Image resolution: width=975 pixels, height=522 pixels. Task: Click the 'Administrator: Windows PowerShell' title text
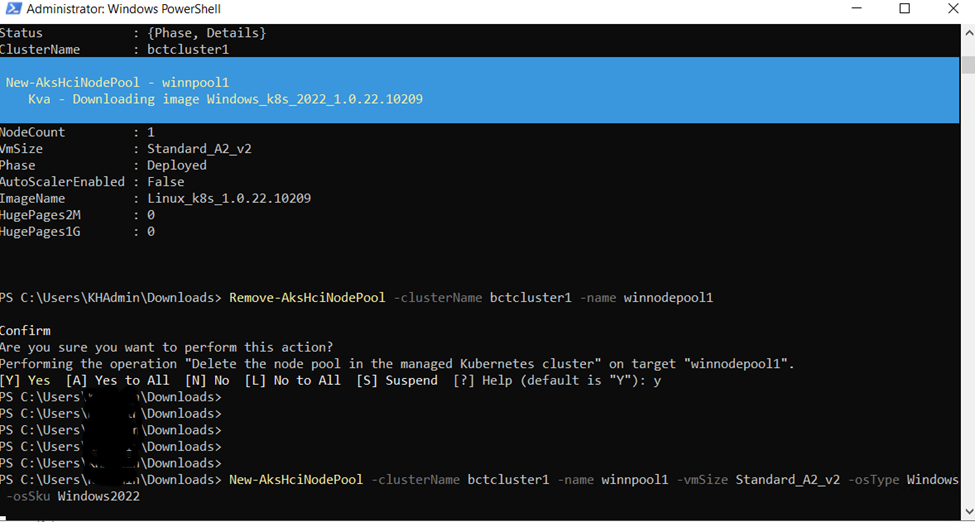point(124,9)
